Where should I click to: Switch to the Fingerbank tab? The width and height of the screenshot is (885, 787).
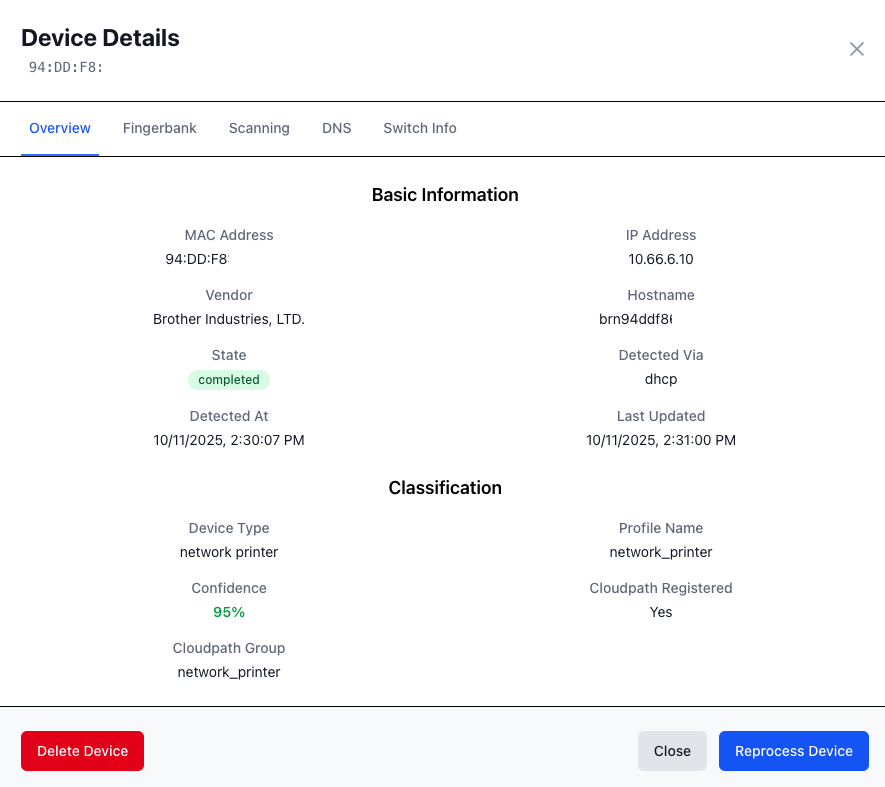coord(160,128)
